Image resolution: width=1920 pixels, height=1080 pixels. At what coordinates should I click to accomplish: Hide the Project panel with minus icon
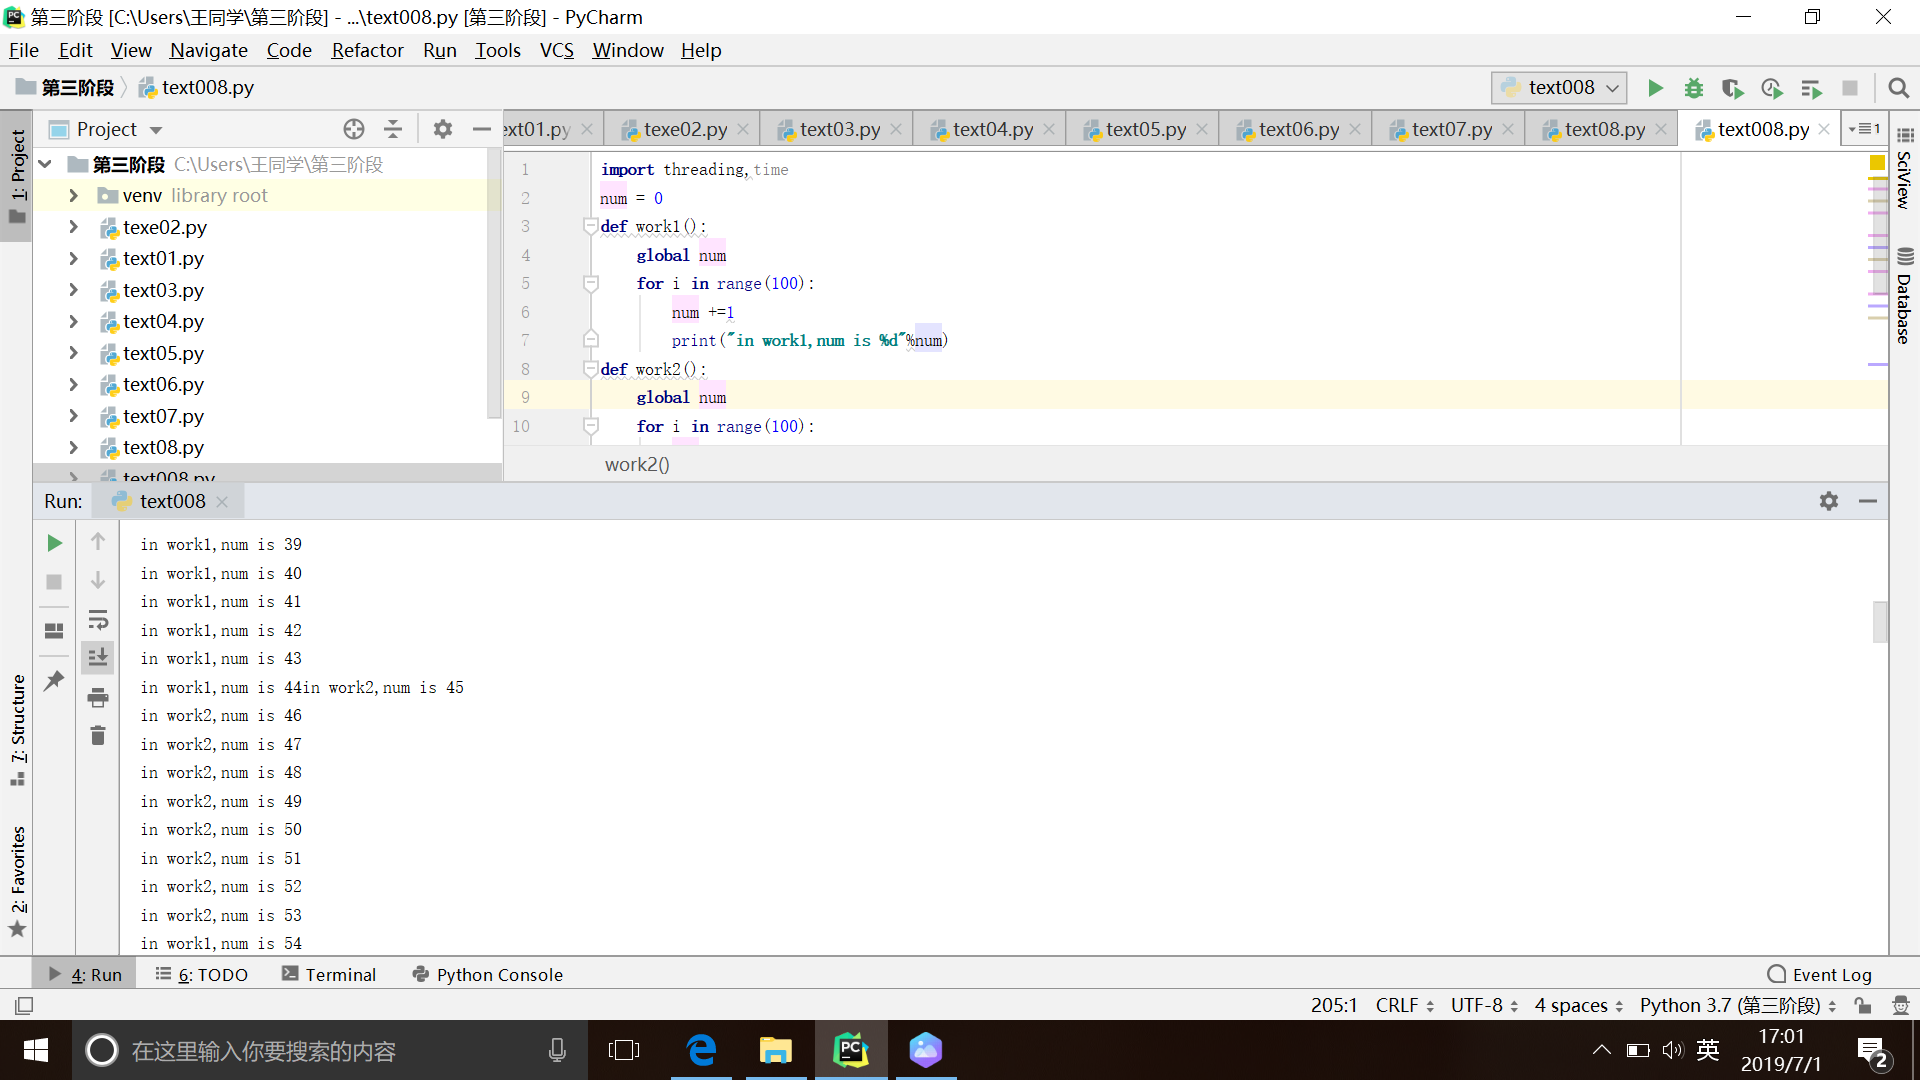pyautogui.click(x=481, y=129)
